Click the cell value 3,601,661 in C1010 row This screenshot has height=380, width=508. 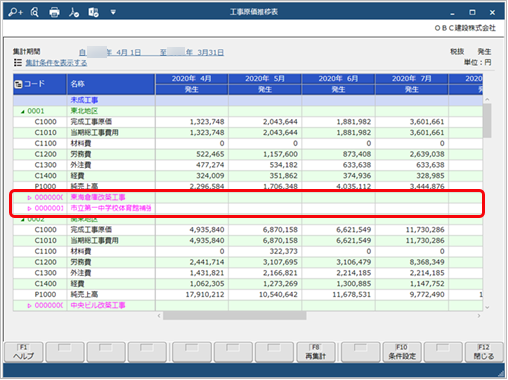tap(427, 133)
